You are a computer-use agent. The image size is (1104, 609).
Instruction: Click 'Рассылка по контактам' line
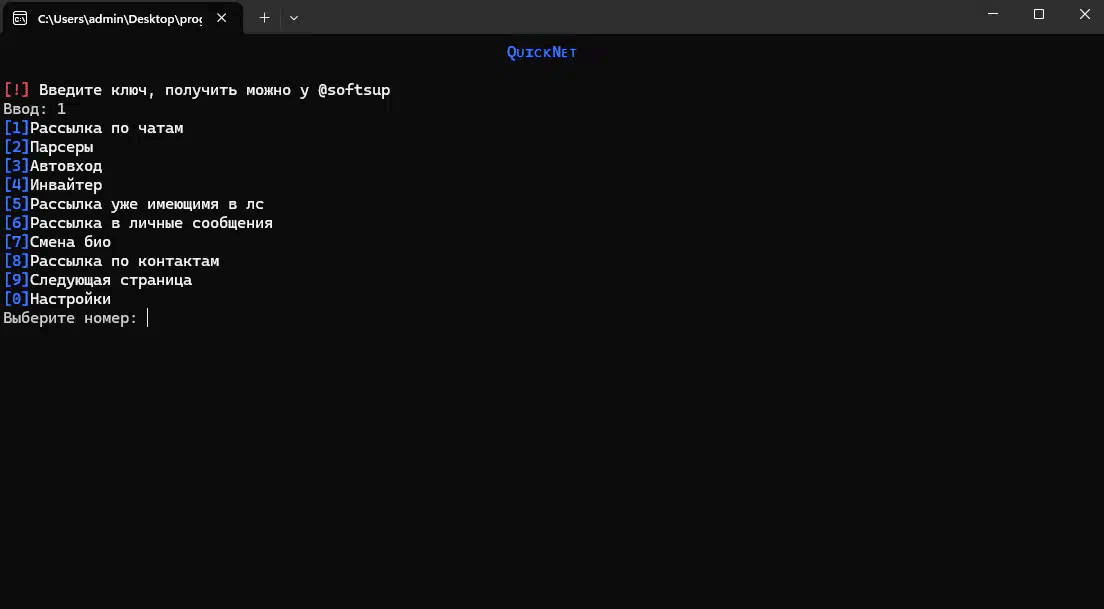click(111, 261)
